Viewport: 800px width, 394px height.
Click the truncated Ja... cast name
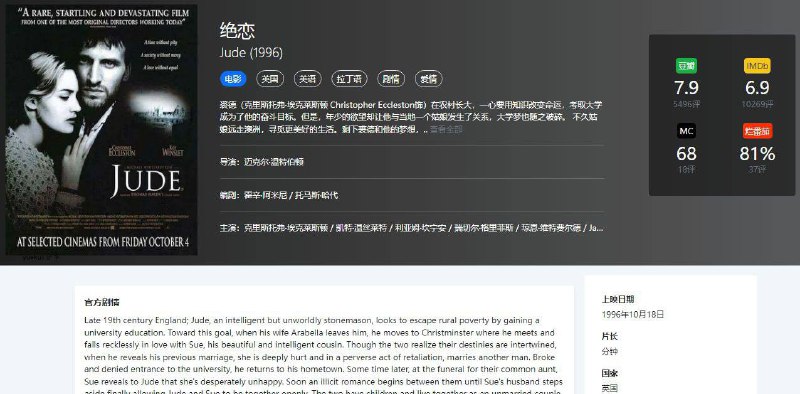click(596, 228)
